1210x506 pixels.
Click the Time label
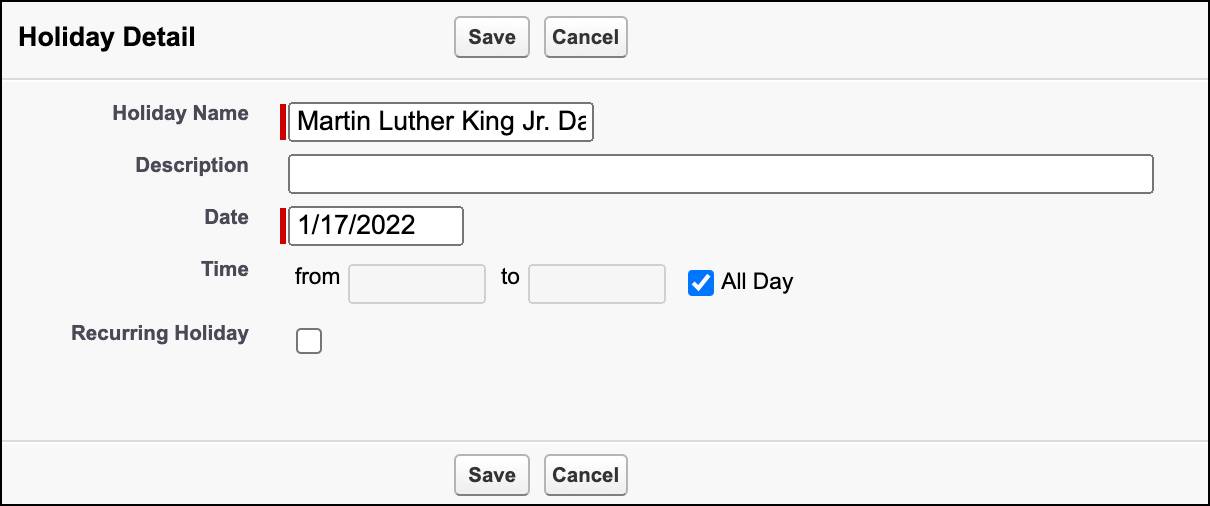pos(225,269)
